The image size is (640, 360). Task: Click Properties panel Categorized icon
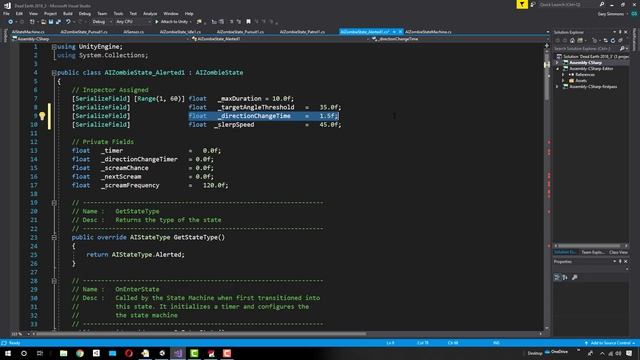[557, 278]
